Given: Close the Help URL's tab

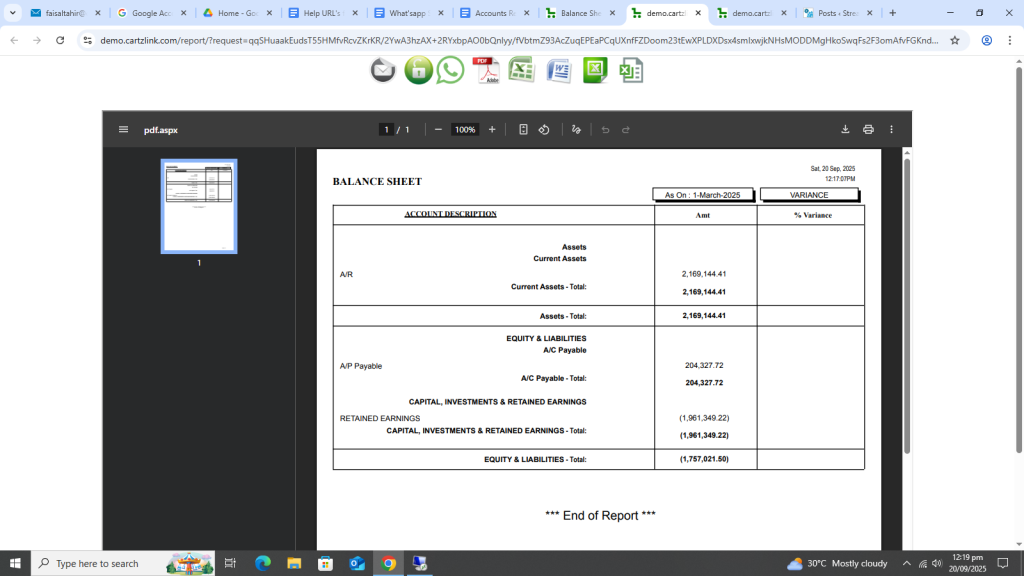Looking at the screenshot, I should point(355,13).
